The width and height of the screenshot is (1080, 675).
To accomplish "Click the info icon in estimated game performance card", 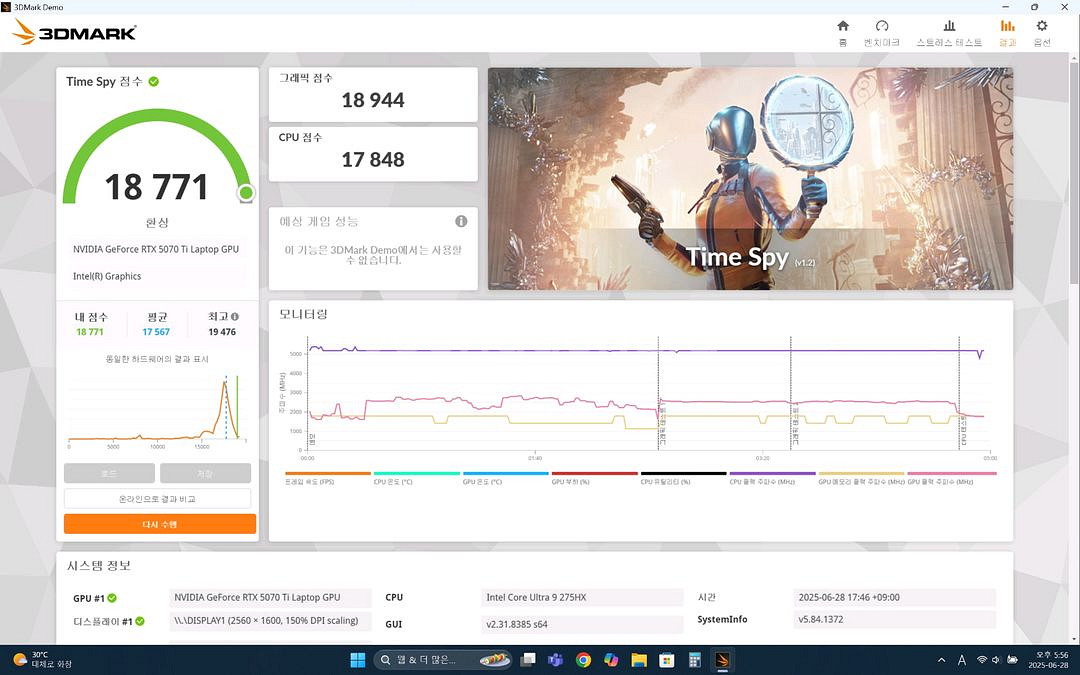I will click(461, 221).
